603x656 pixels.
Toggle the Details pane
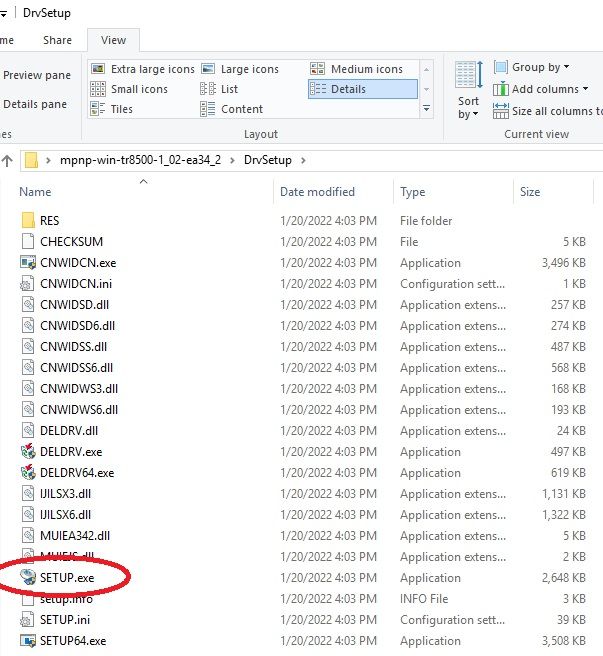coord(35,104)
